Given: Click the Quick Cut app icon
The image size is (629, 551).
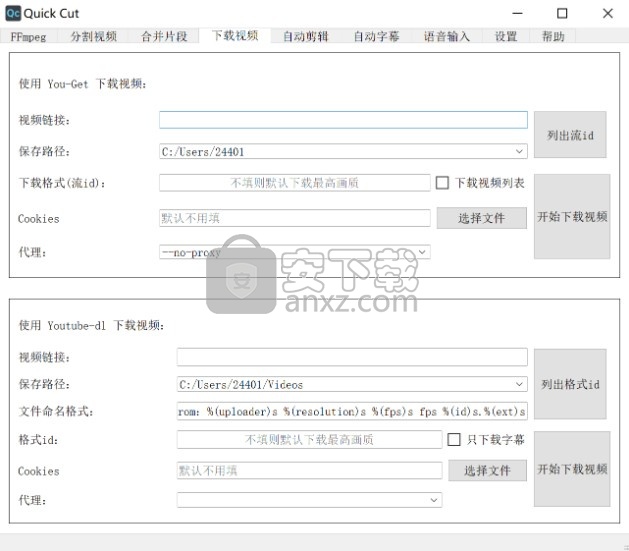Looking at the screenshot, I should click(x=13, y=13).
